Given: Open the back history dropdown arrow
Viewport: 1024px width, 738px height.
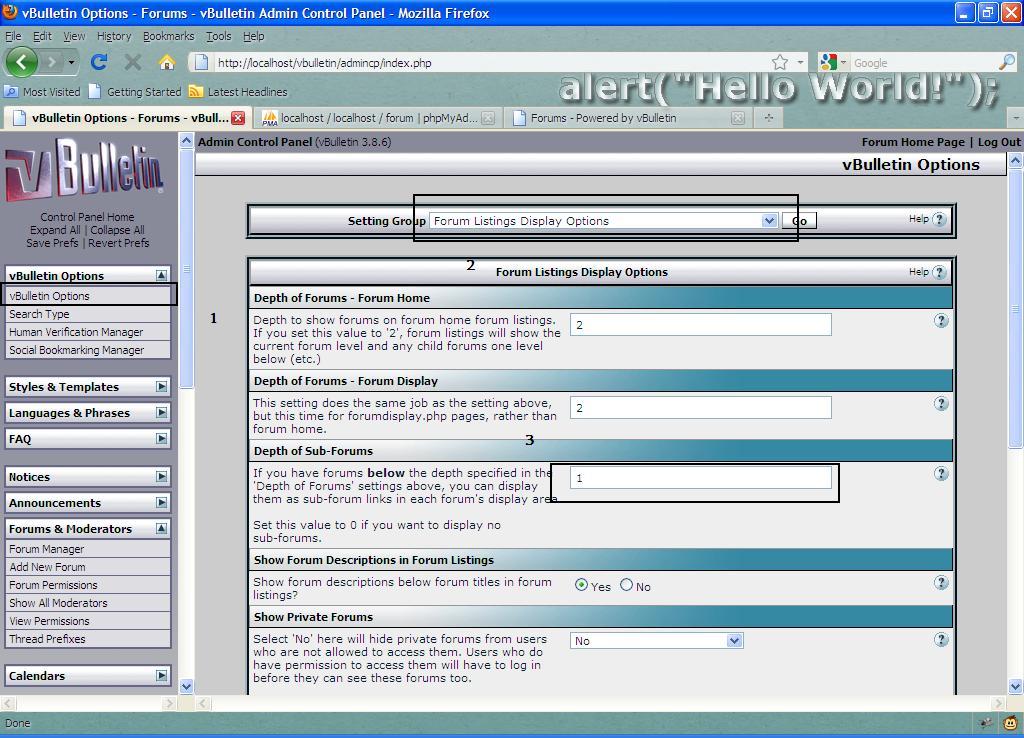Looking at the screenshot, I should [x=71, y=63].
